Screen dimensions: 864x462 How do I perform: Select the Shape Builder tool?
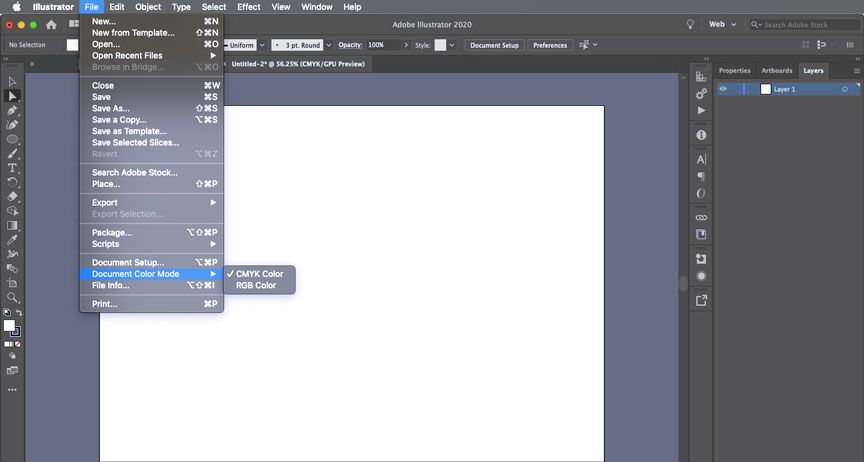point(12,211)
